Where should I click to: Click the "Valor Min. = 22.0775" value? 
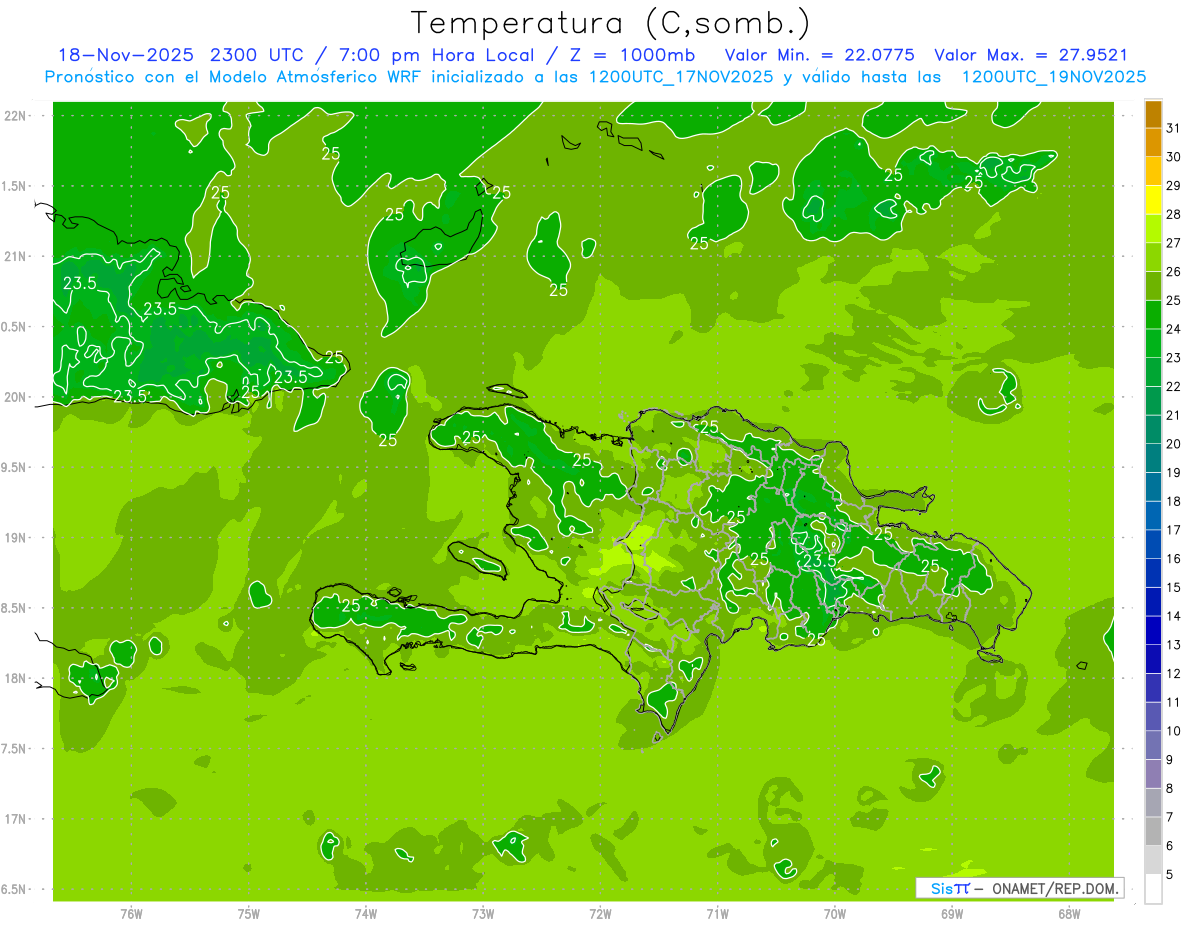click(819, 55)
